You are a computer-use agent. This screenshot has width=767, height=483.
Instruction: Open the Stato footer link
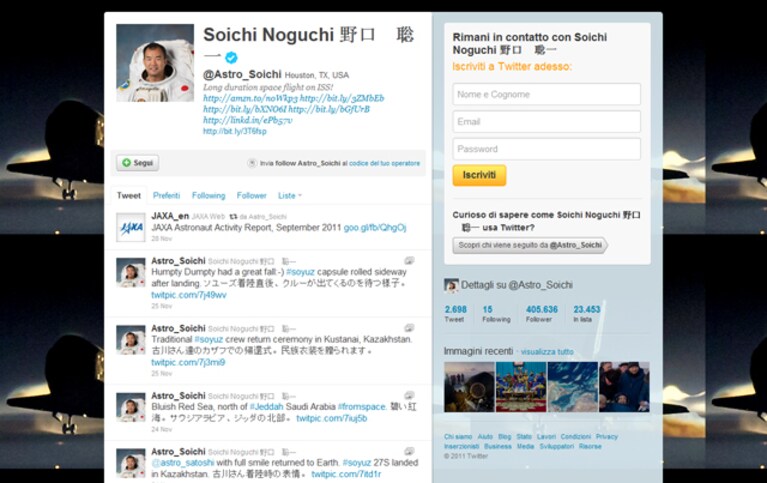point(524,437)
